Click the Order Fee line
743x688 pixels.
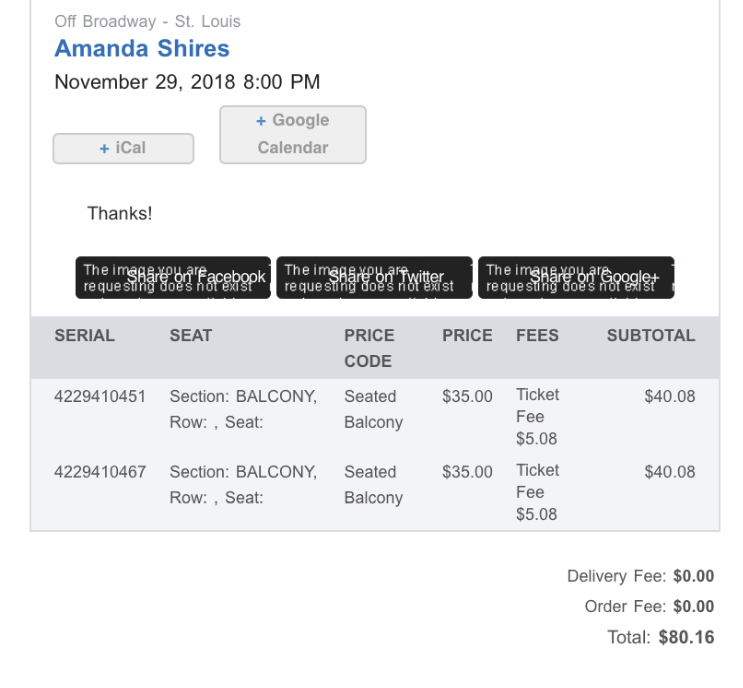tap(649, 607)
